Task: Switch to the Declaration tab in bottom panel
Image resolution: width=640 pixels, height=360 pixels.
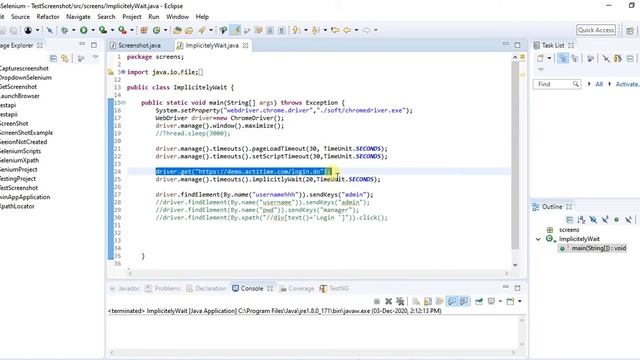Action: pos(206,288)
